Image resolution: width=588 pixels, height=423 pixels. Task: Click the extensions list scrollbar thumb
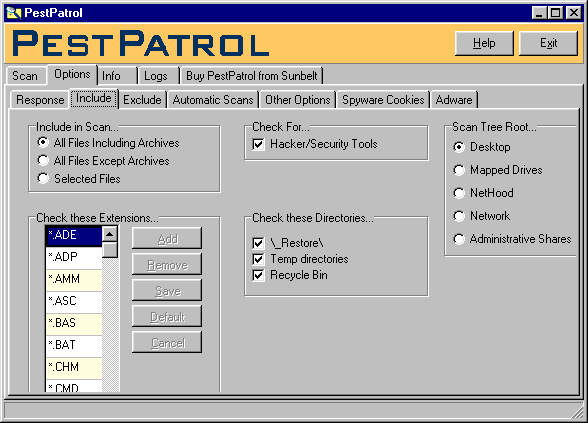[x=110, y=250]
